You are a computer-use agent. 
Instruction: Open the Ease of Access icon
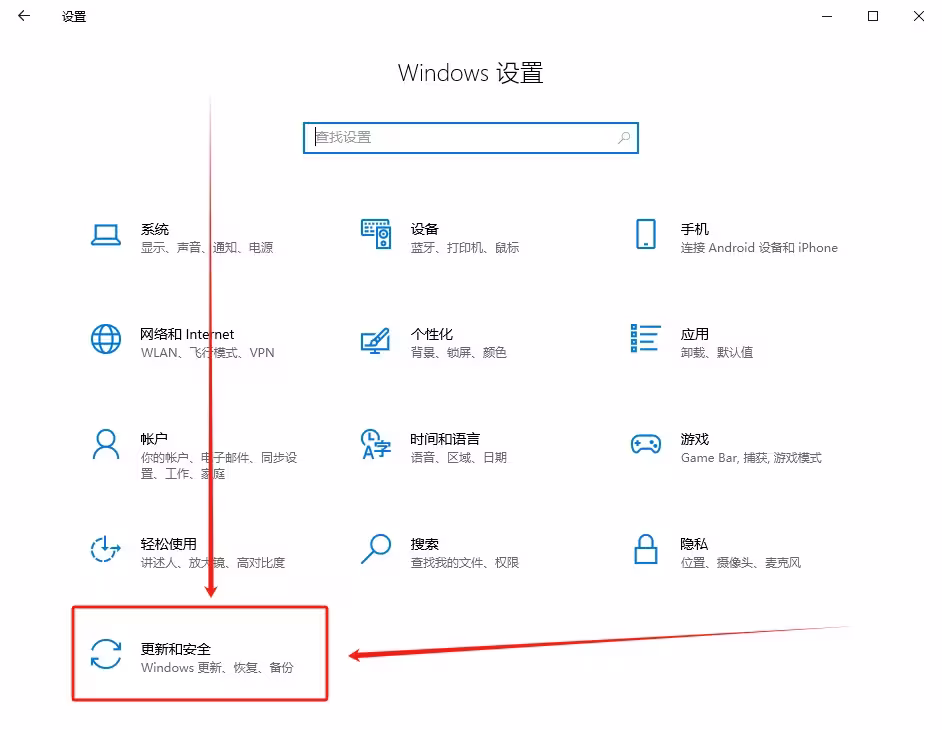coord(106,549)
